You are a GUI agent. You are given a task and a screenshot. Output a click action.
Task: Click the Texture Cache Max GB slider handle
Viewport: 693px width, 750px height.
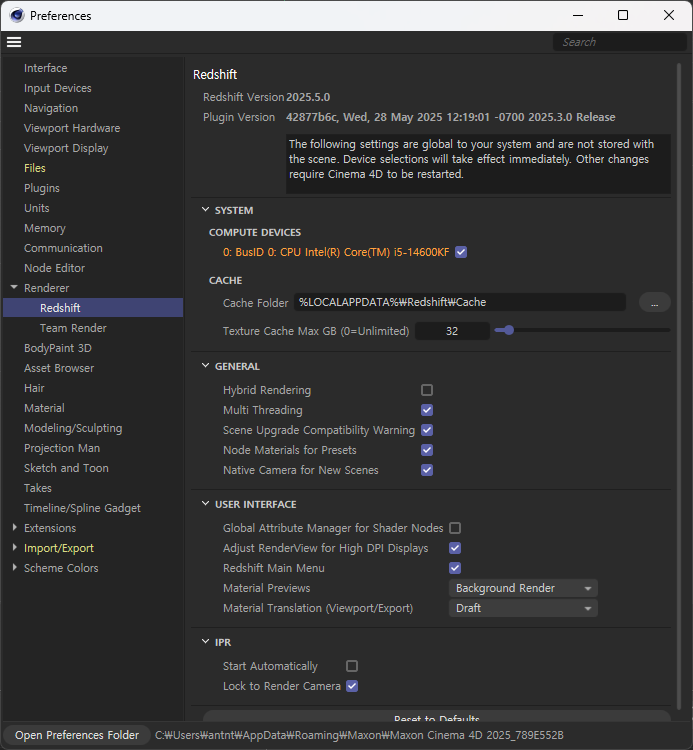coord(509,330)
